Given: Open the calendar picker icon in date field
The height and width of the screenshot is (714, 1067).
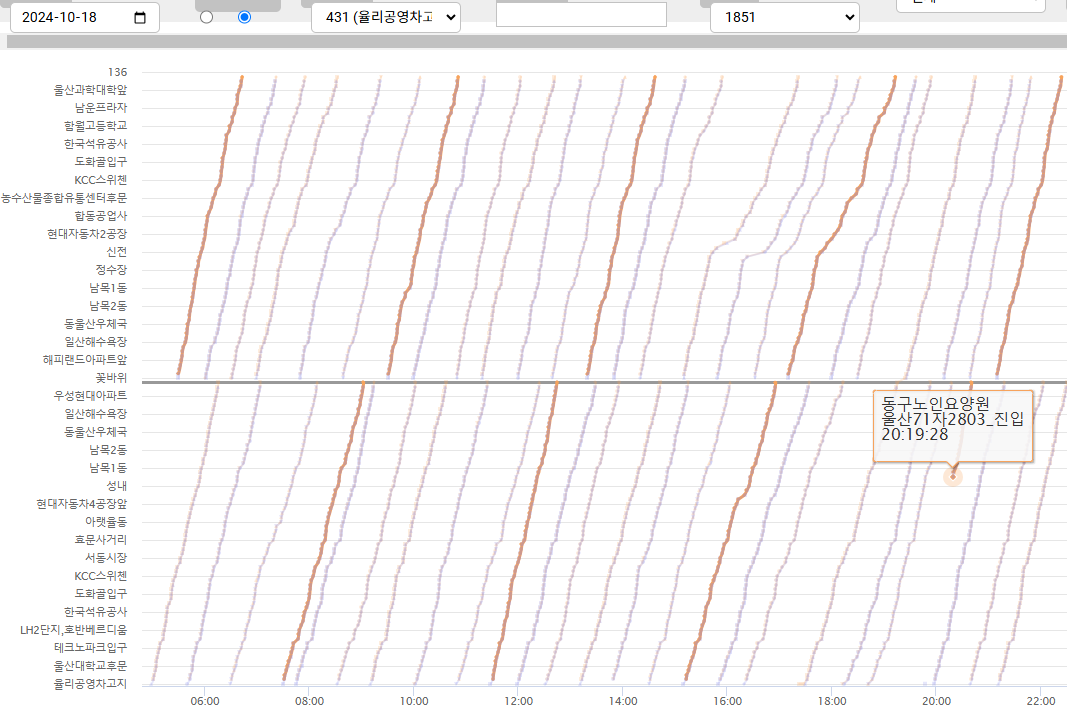Looking at the screenshot, I should 140,18.
